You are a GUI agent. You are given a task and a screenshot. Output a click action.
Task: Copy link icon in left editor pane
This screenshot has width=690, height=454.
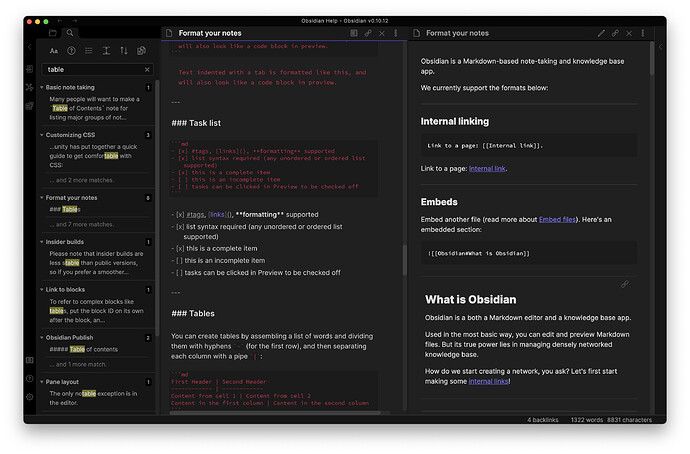click(368, 33)
